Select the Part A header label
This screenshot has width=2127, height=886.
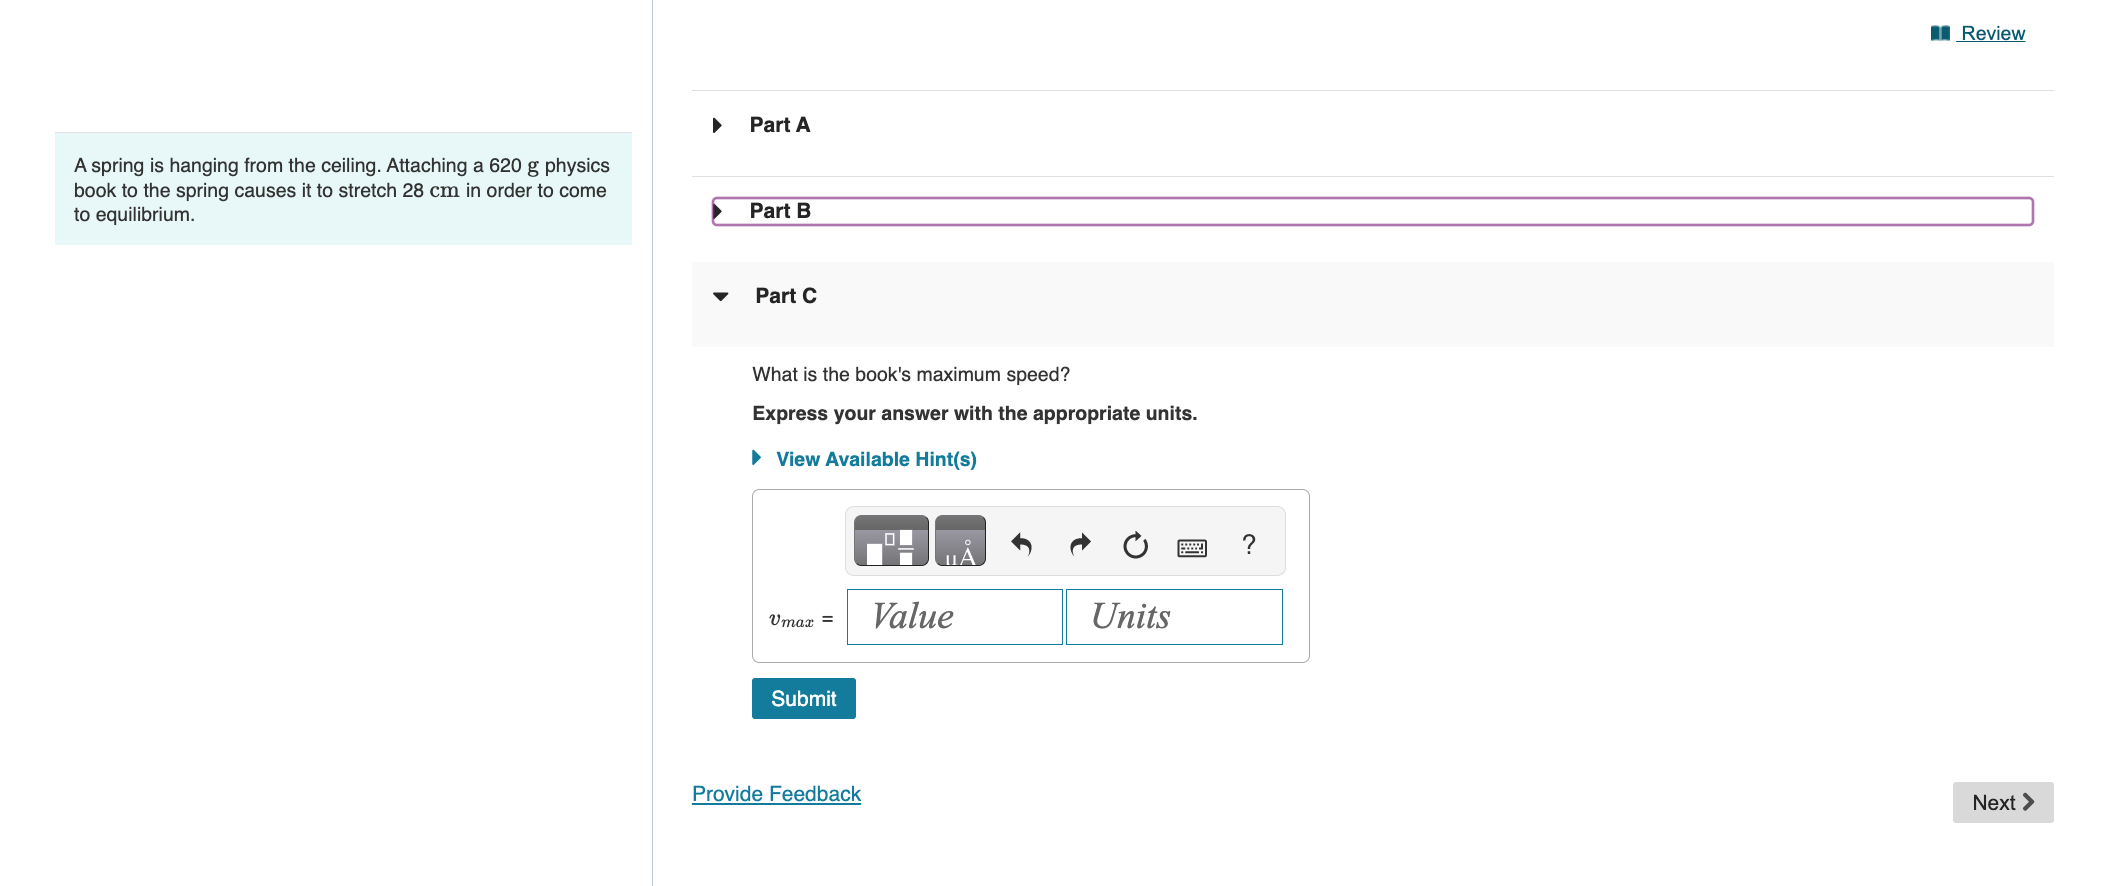coord(780,125)
